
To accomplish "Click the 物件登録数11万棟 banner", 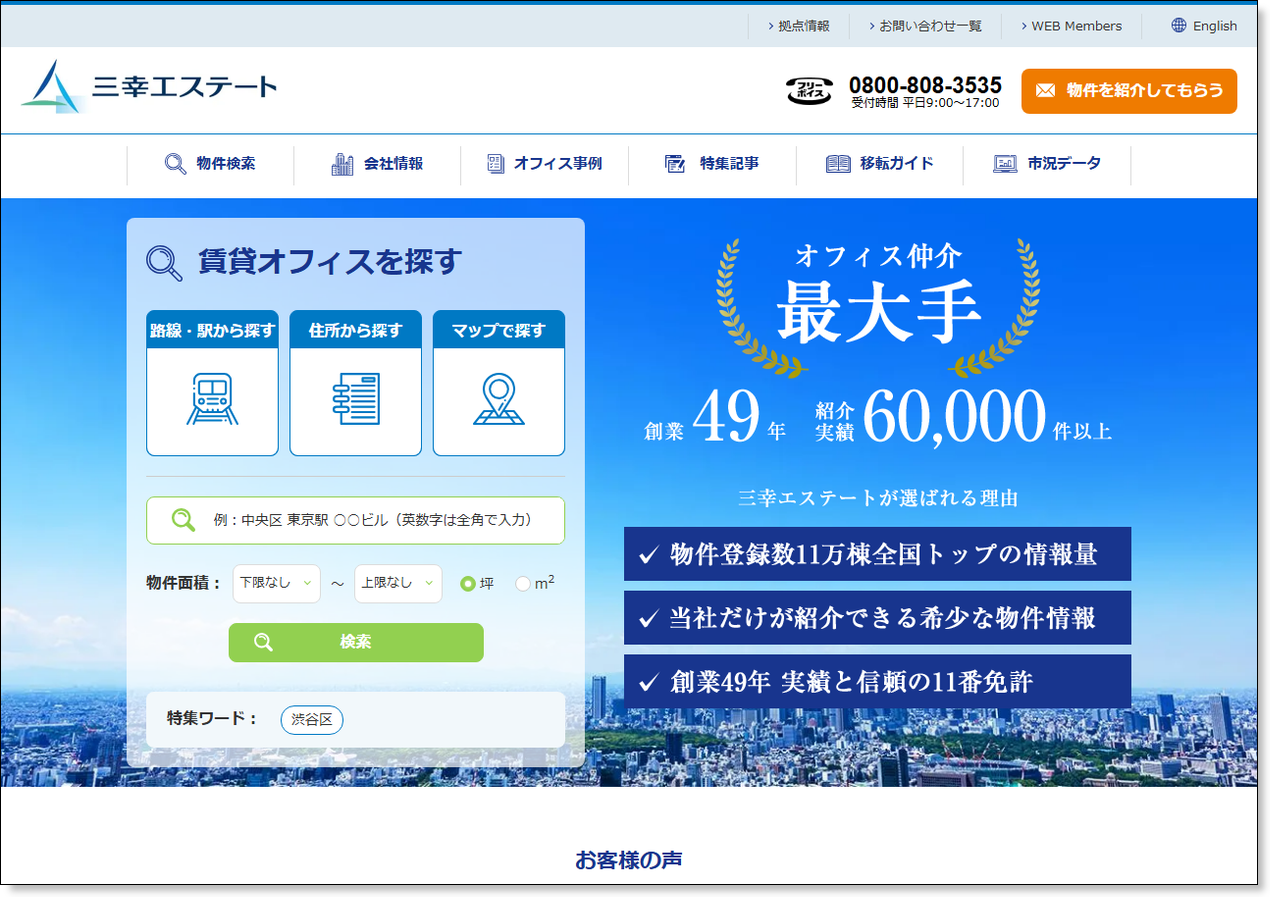I will click(877, 554).
